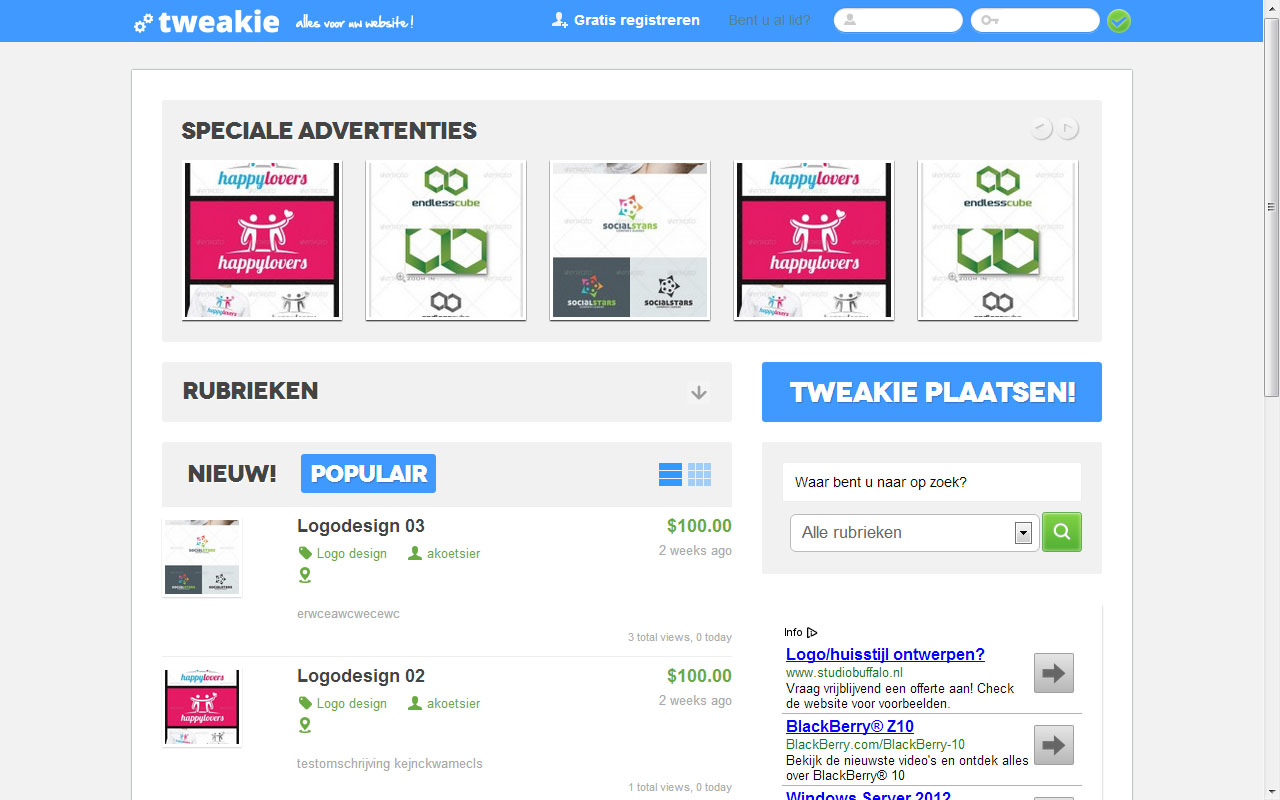Click the second happylovers special ad thumbnail
Screen dimensions: 1280x800
pyautogui.click(x=814, y=241)
